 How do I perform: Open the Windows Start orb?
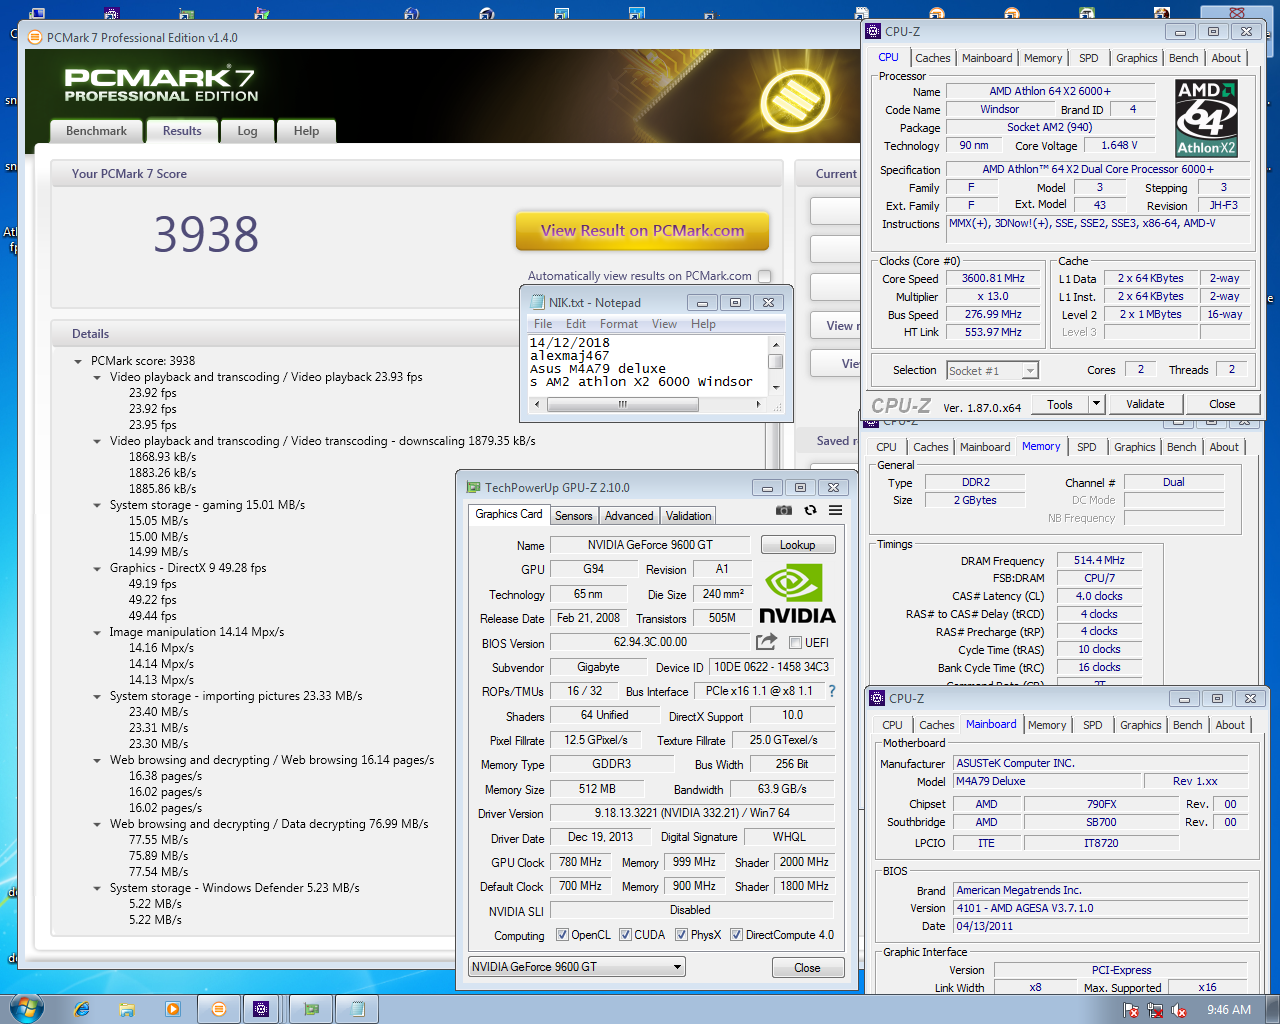(25, 1008)
